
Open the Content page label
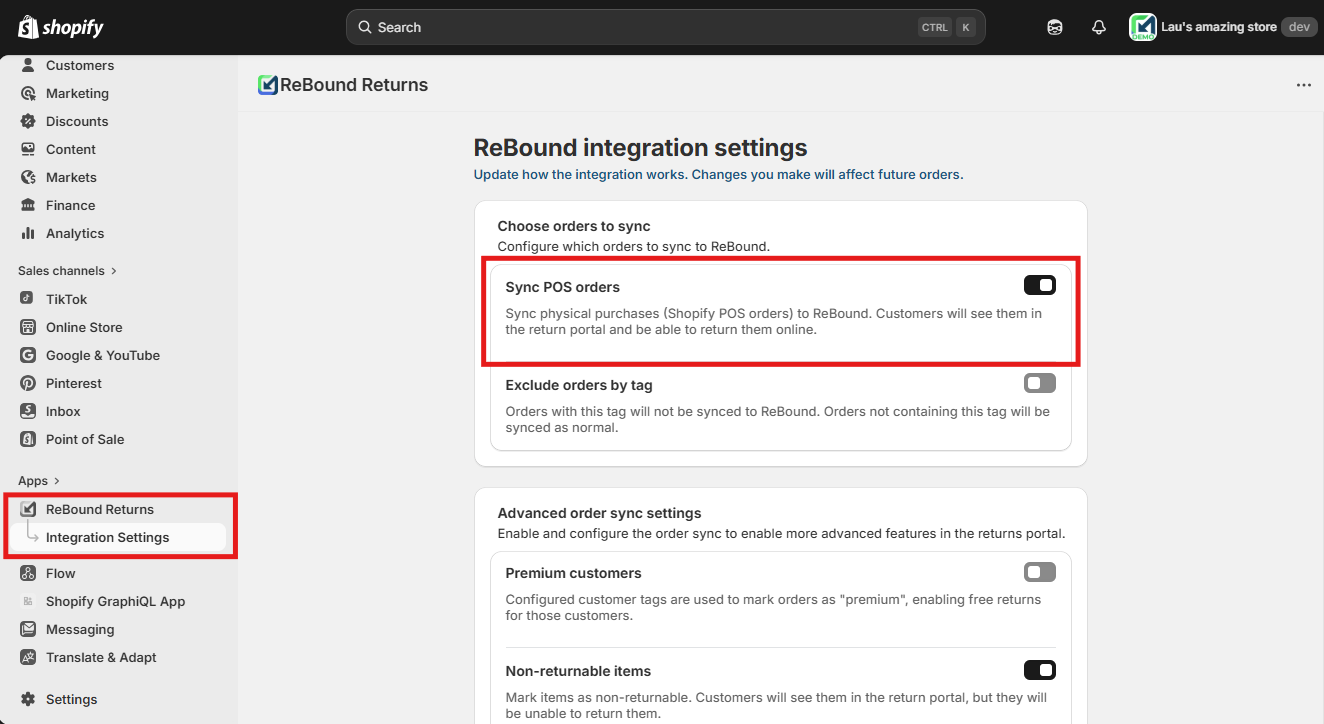click(71, 149)
